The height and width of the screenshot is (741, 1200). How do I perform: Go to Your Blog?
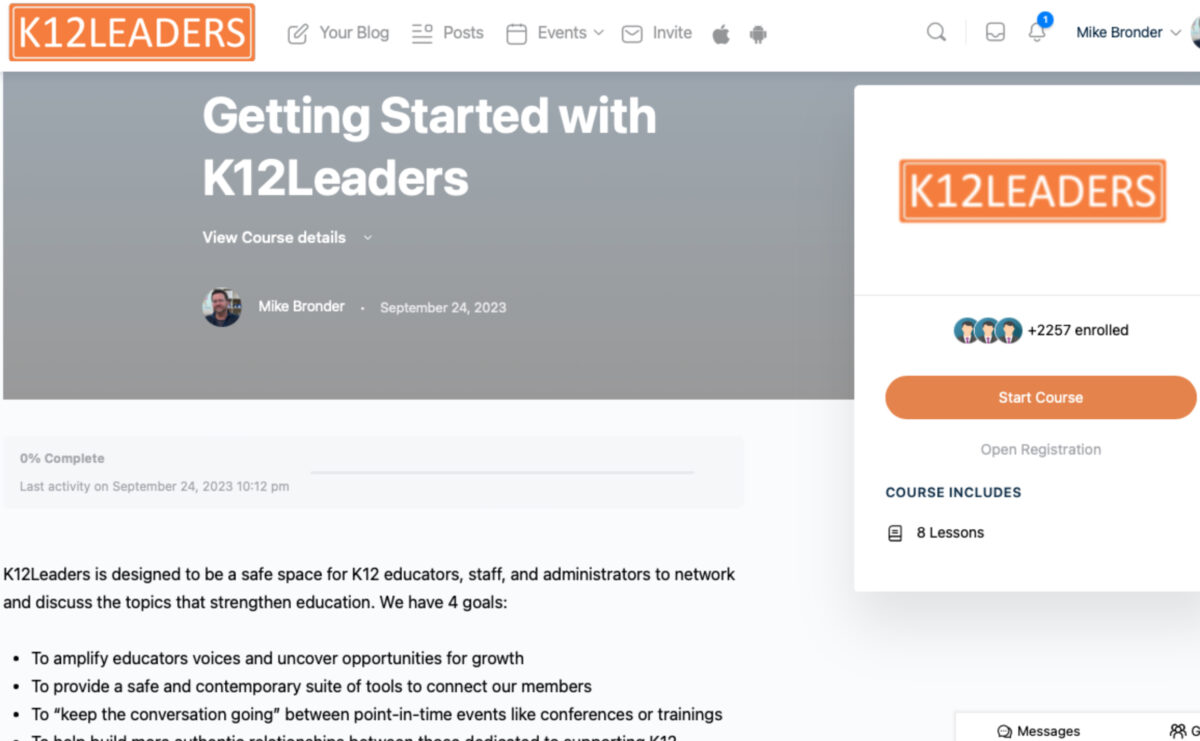pos(338,33)
